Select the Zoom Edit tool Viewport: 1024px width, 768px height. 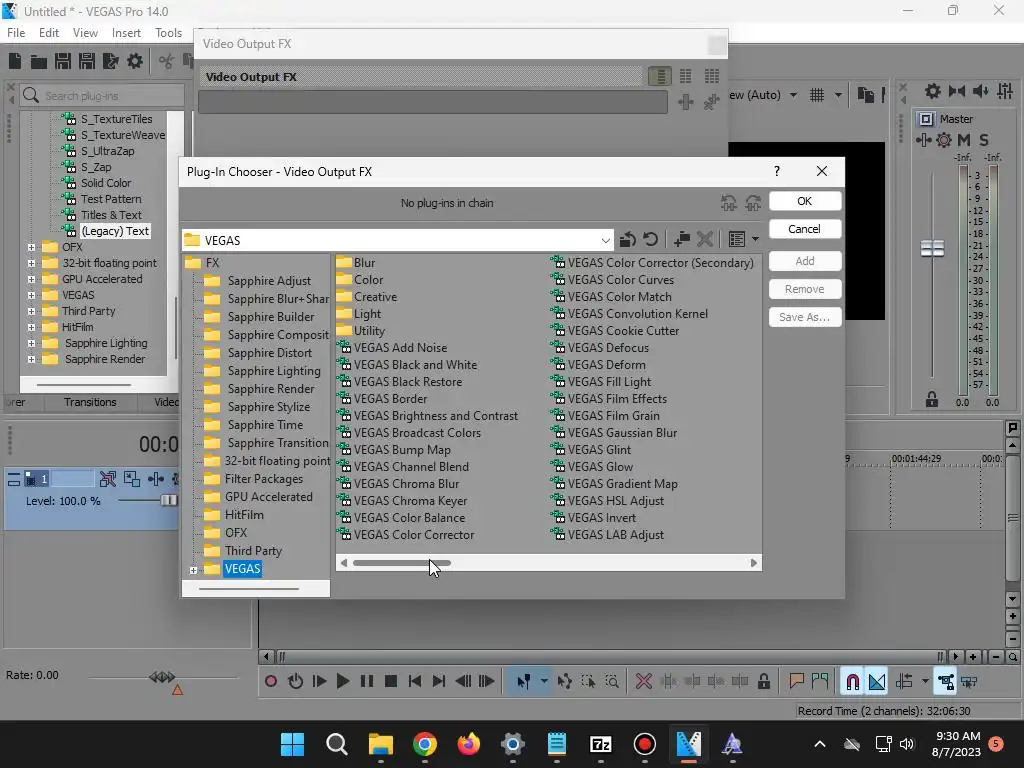pyautogui.click(x=612, y=682)
